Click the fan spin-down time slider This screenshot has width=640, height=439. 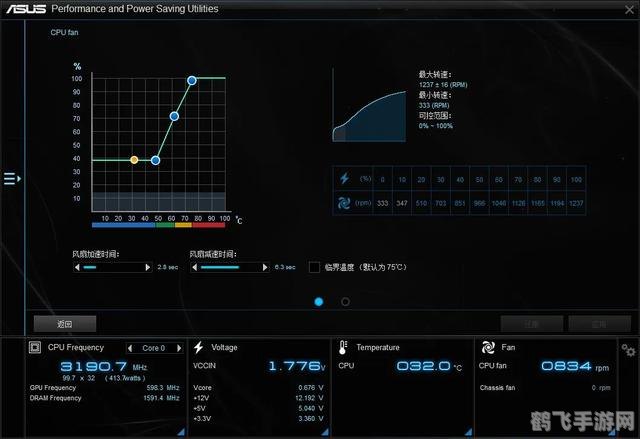click(229, 267)
